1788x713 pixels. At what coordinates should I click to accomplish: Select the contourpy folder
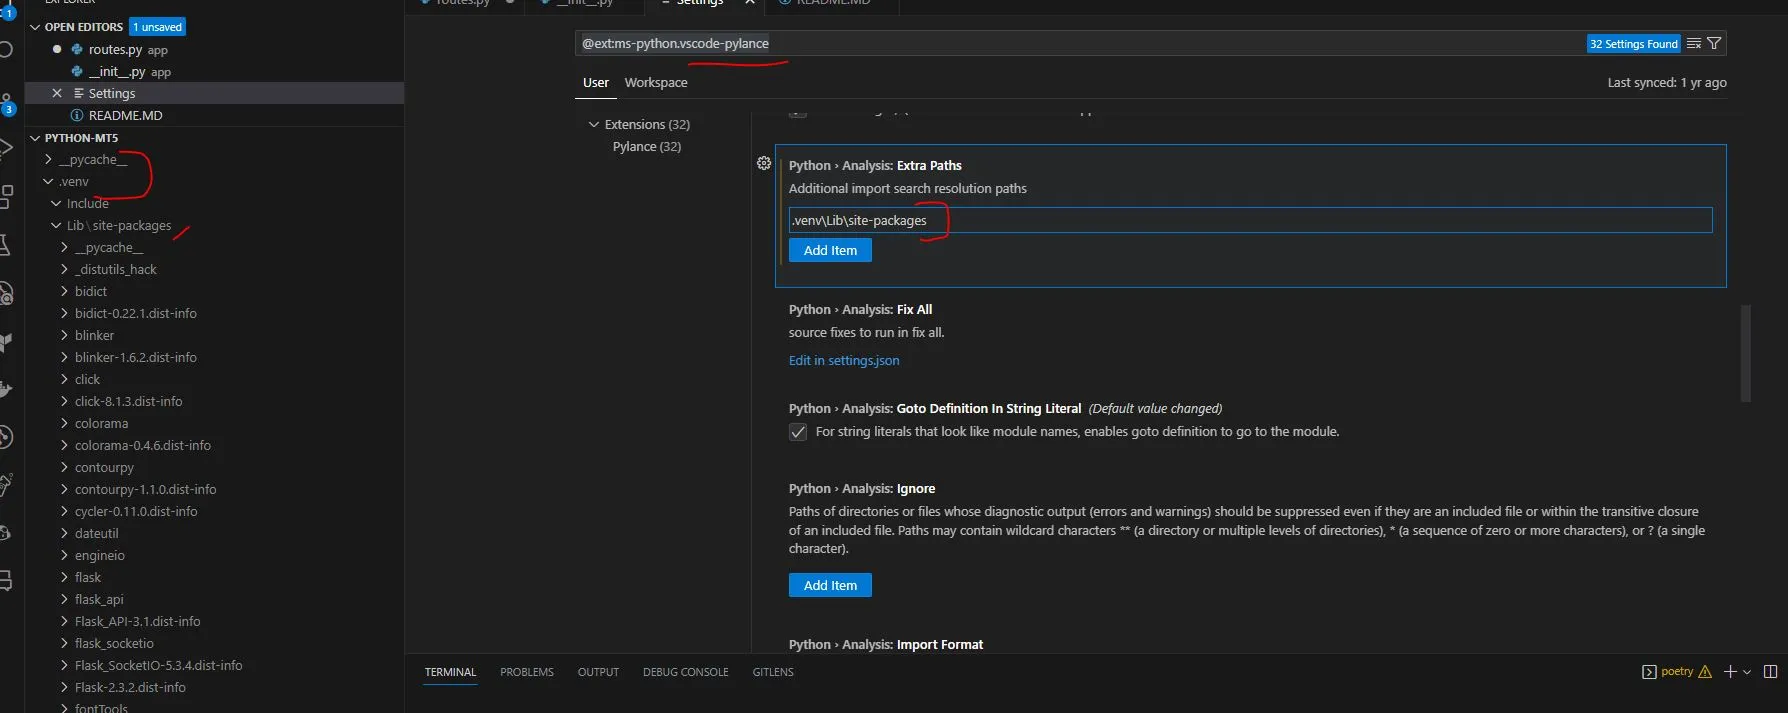click(x=104, y=467)
